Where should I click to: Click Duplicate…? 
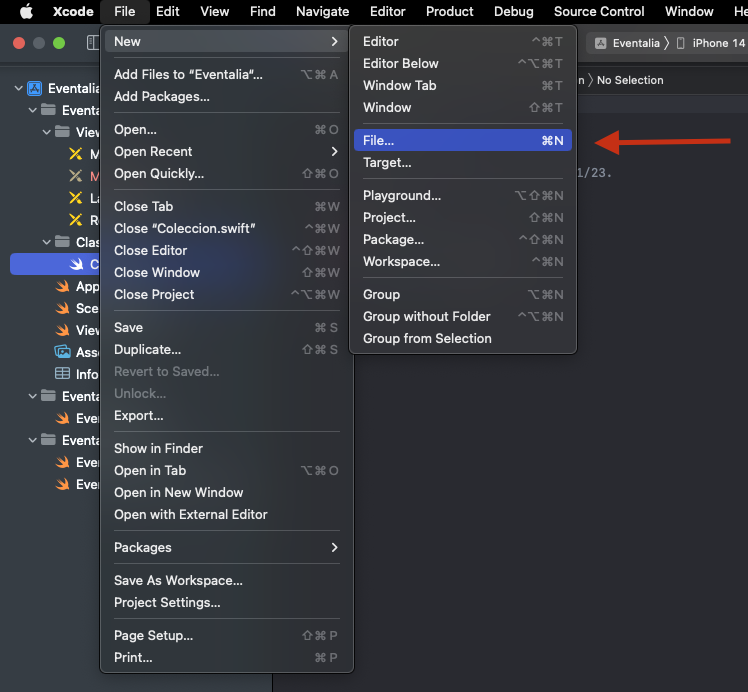click(227, 349)
